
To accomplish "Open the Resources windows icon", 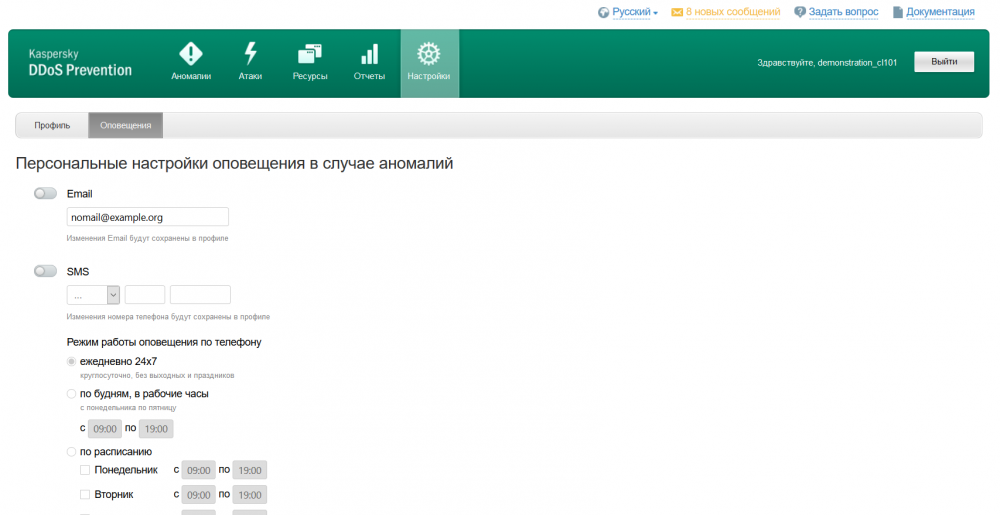I will [x=310, y=54].
